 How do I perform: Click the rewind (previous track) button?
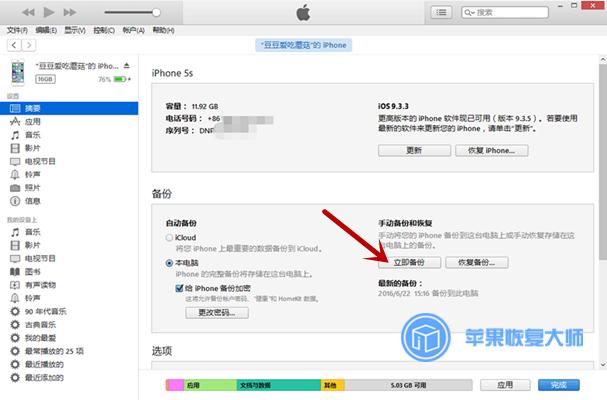point(28,12)
